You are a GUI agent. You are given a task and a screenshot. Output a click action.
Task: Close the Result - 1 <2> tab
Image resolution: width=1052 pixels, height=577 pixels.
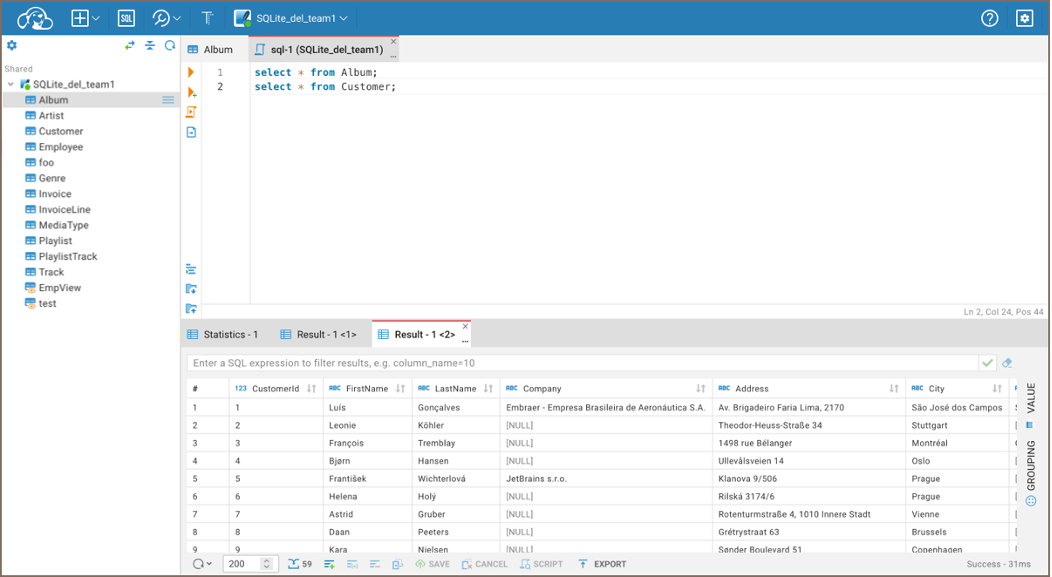tap(465, 327)
